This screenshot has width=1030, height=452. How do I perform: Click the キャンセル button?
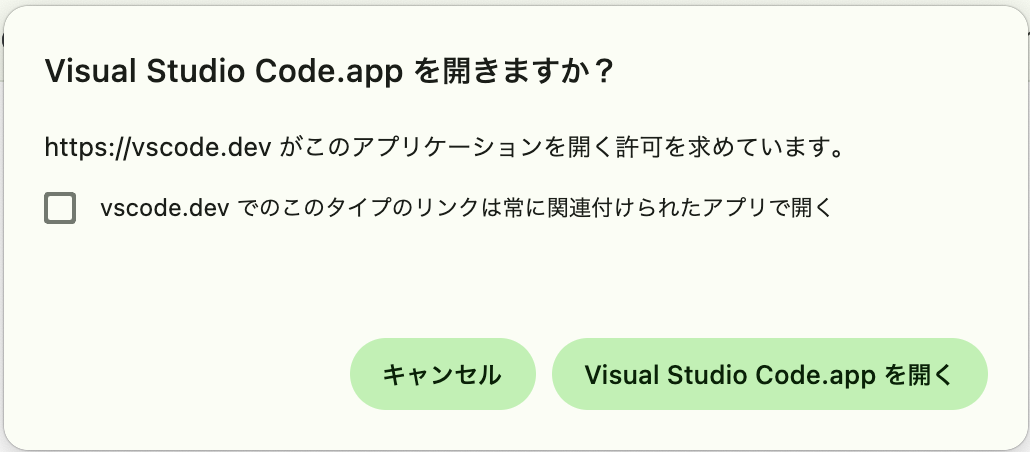(x=443, y=374)
